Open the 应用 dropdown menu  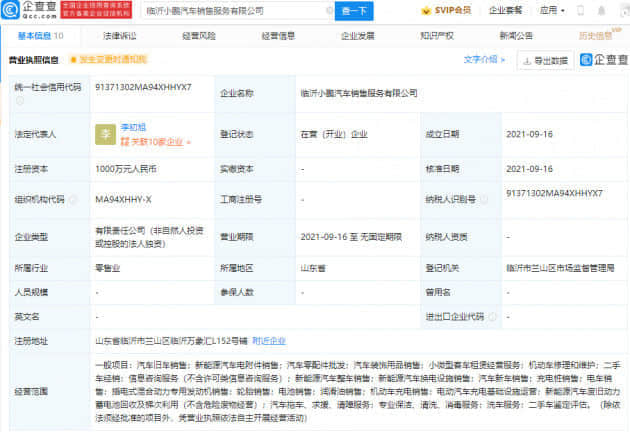(x=552, y=10)
